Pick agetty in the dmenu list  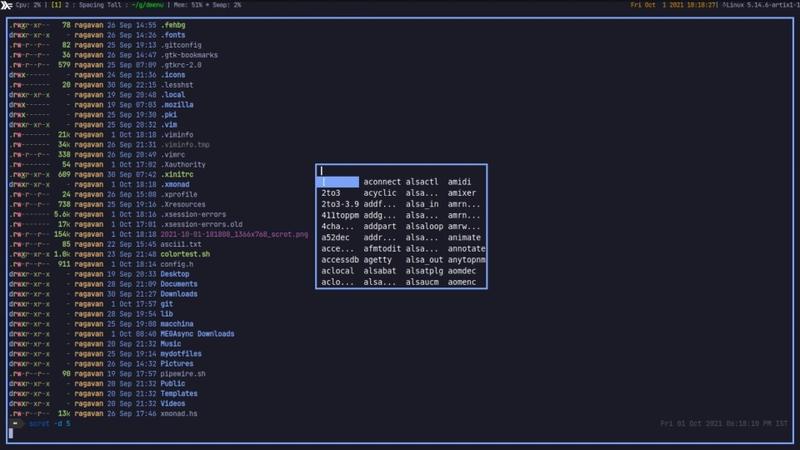tap(378, 260)
